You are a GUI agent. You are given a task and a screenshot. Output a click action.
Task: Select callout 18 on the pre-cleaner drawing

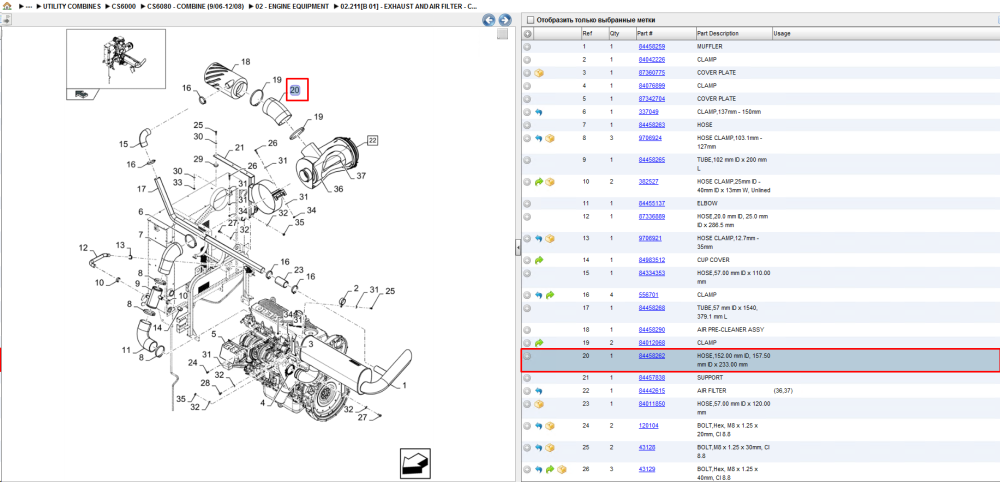(246, 62)
